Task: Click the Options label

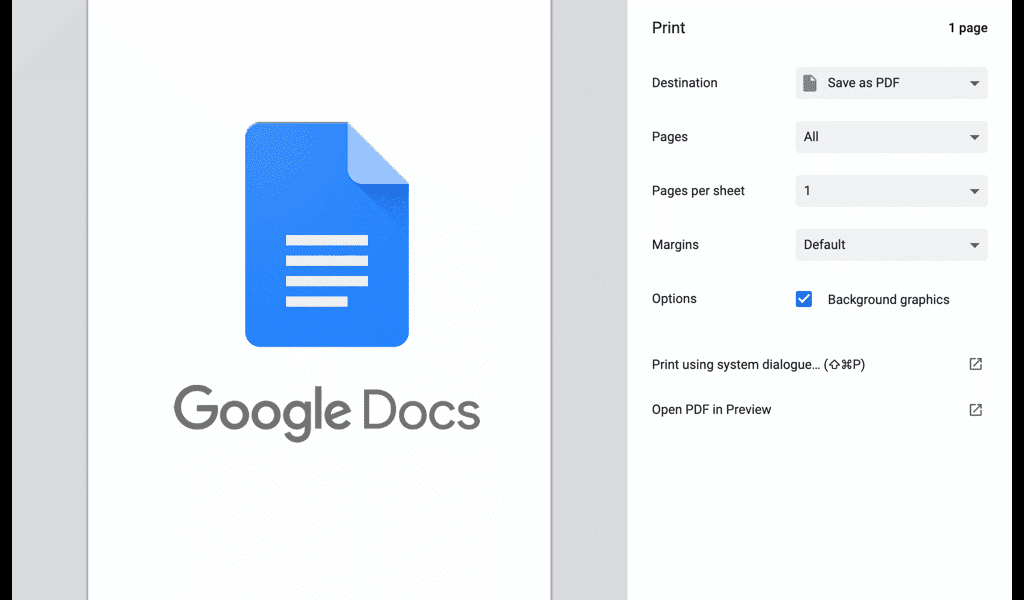Action: [x=674, y=298]
